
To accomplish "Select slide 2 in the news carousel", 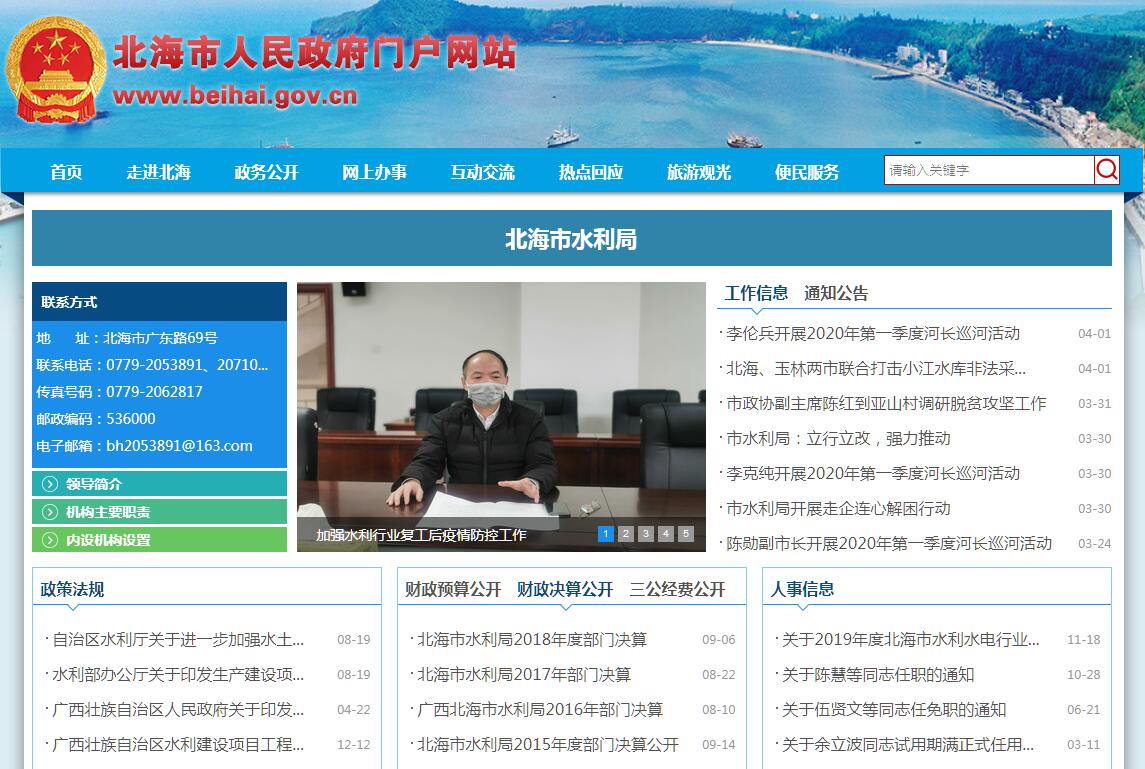I will coord(626,534).
